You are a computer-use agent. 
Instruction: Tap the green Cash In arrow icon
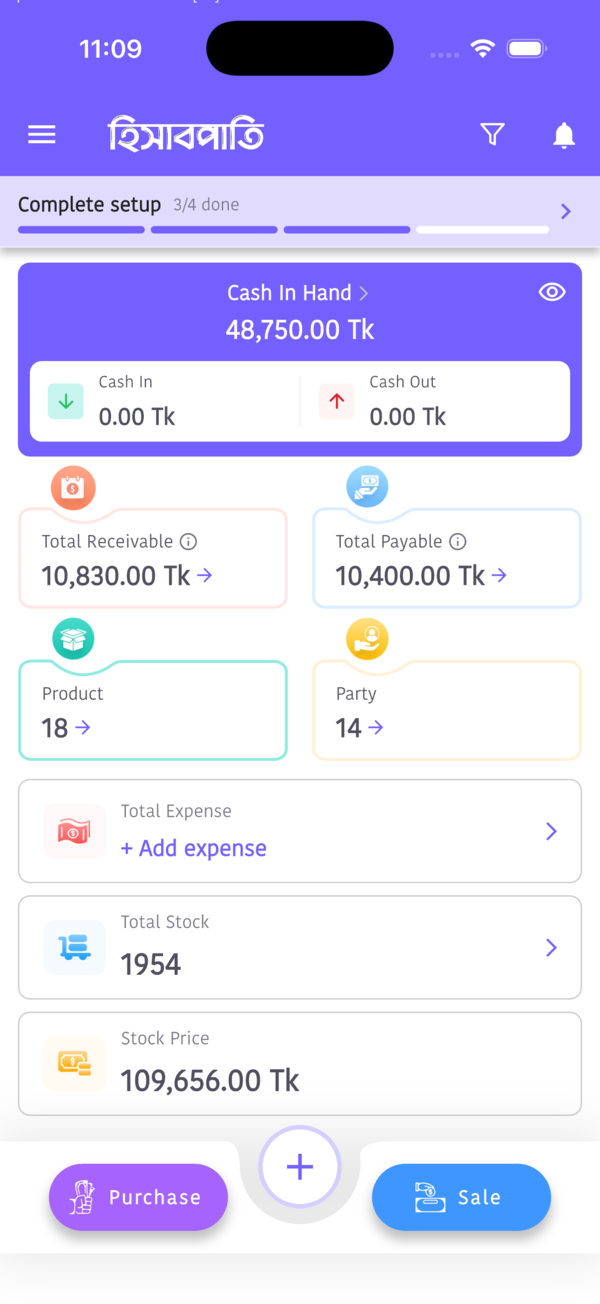click(66, 401)
